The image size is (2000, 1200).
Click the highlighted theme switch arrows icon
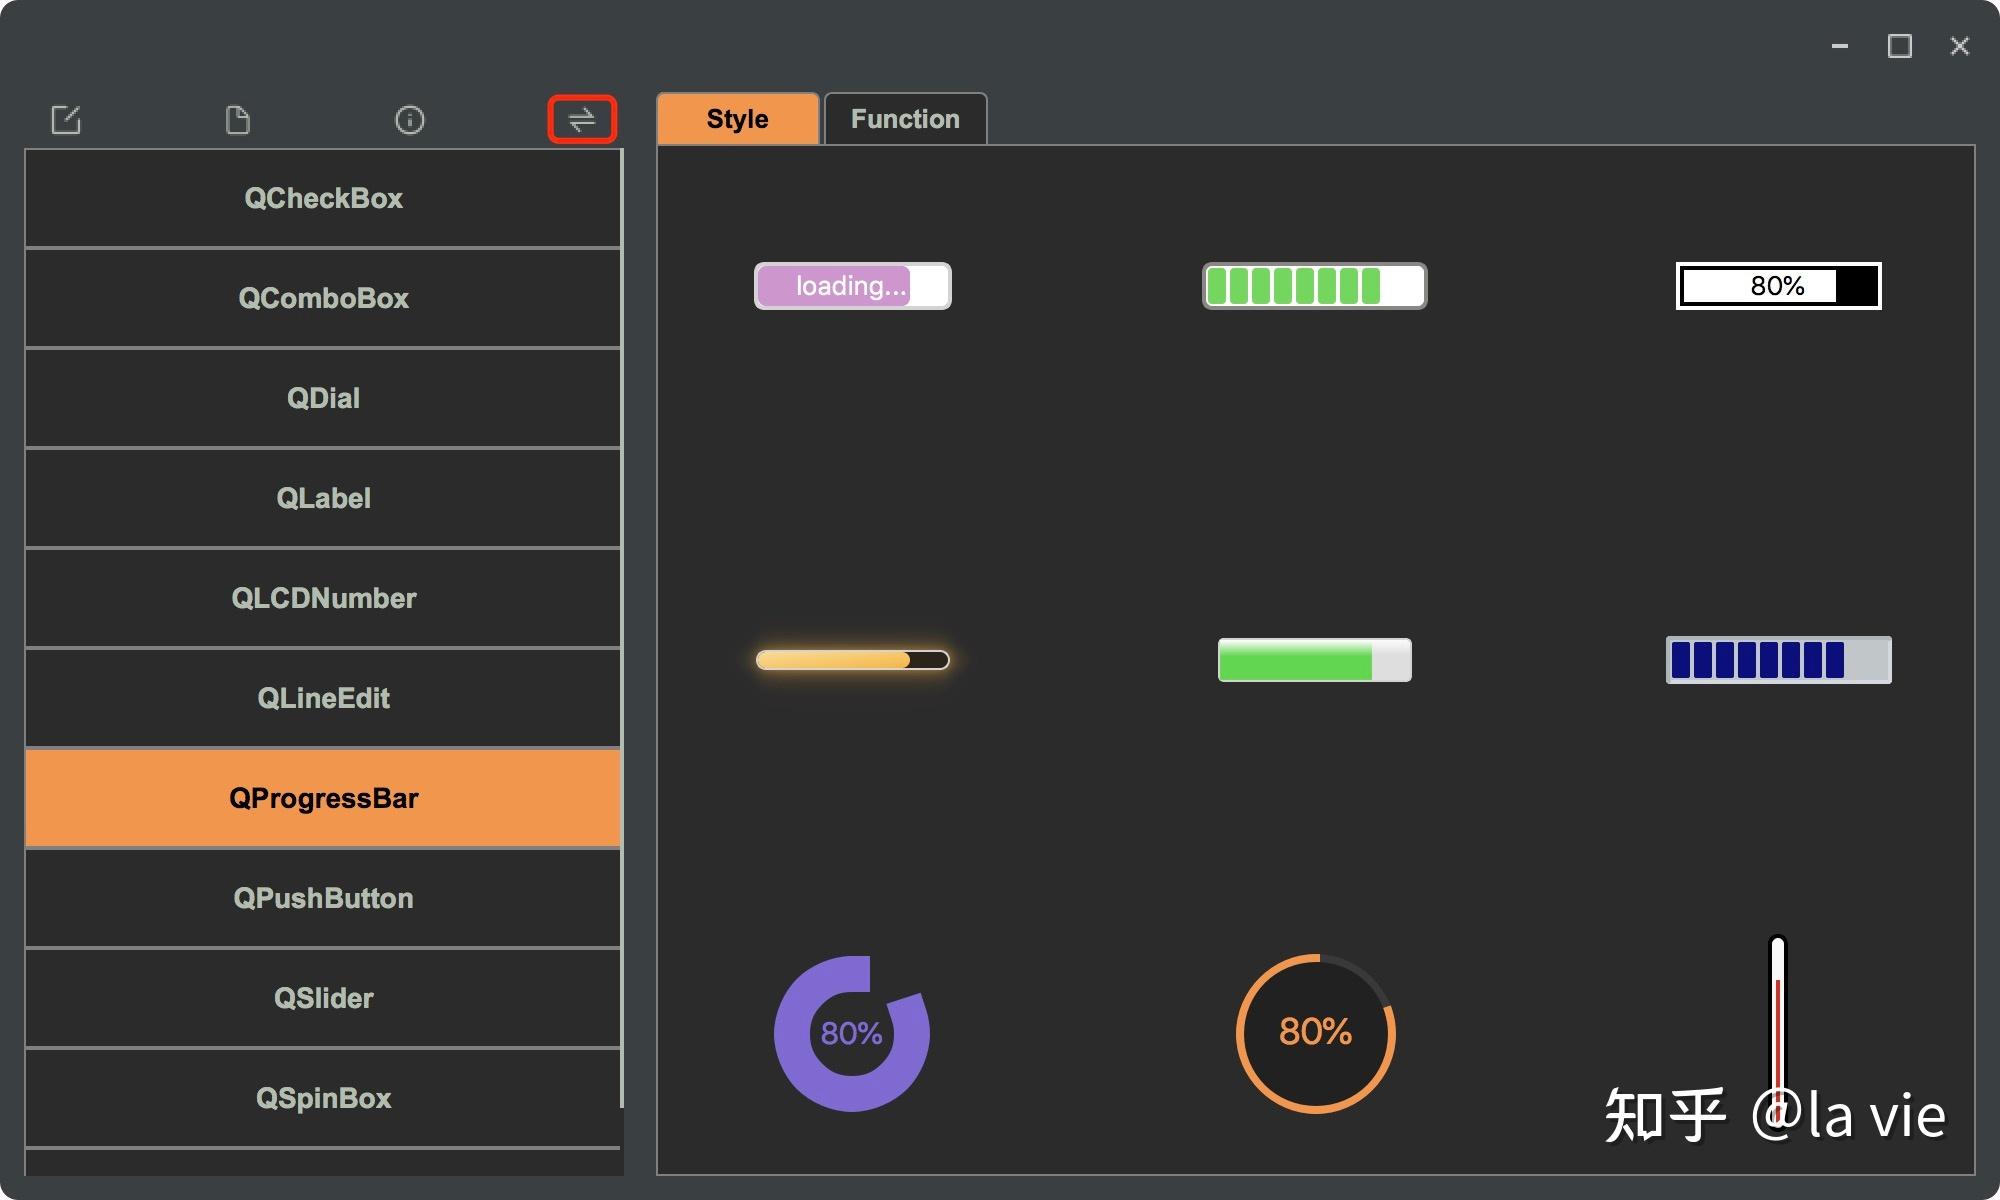(x=583, y=119)
